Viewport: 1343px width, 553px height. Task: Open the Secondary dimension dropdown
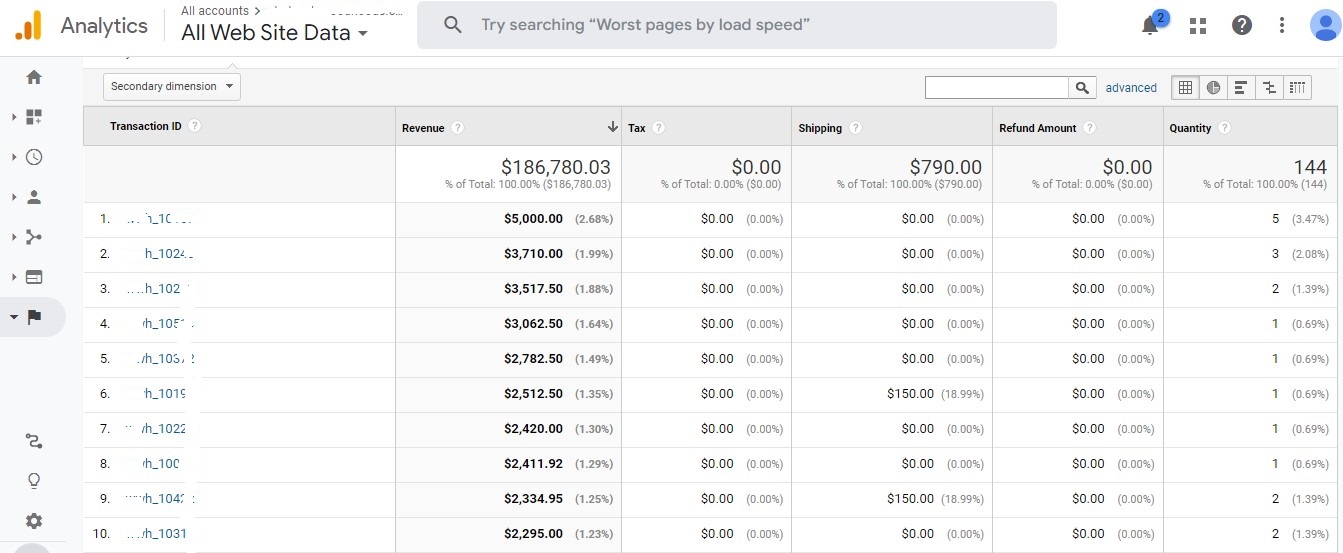click(x=171, y=87)
